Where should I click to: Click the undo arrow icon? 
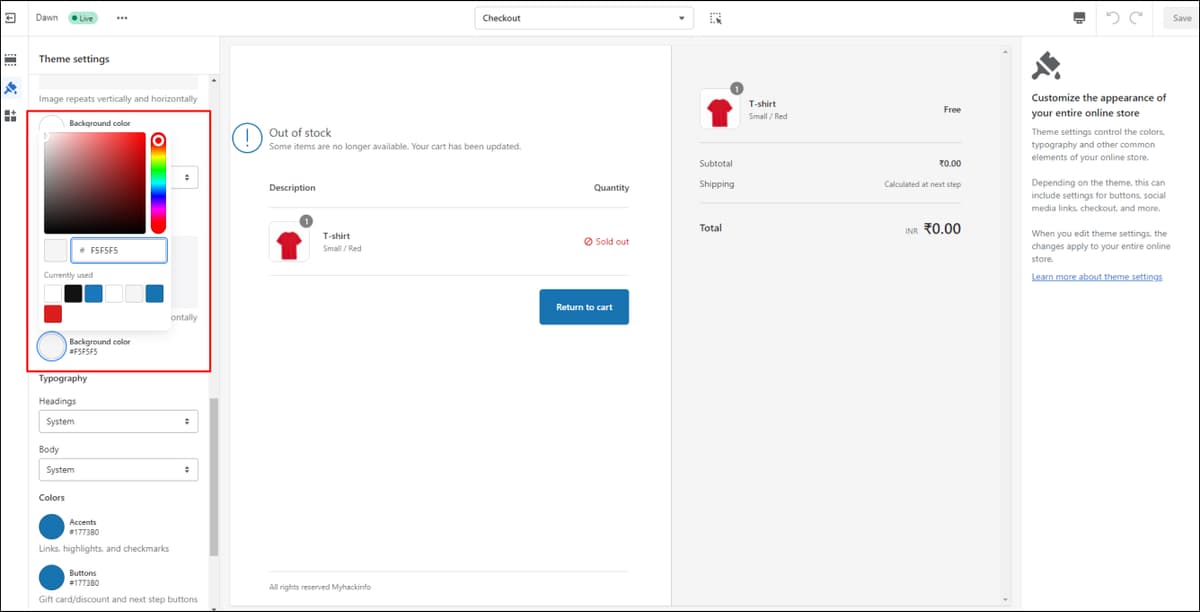coord(1113,18)
